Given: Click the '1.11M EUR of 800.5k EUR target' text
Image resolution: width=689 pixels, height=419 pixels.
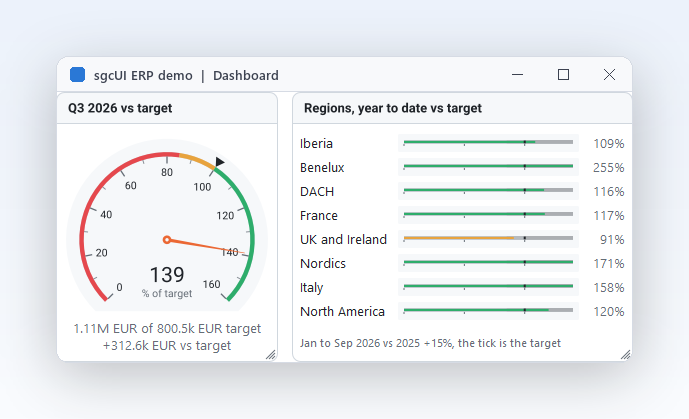Looking at the screenshot, I should [167, 329].
